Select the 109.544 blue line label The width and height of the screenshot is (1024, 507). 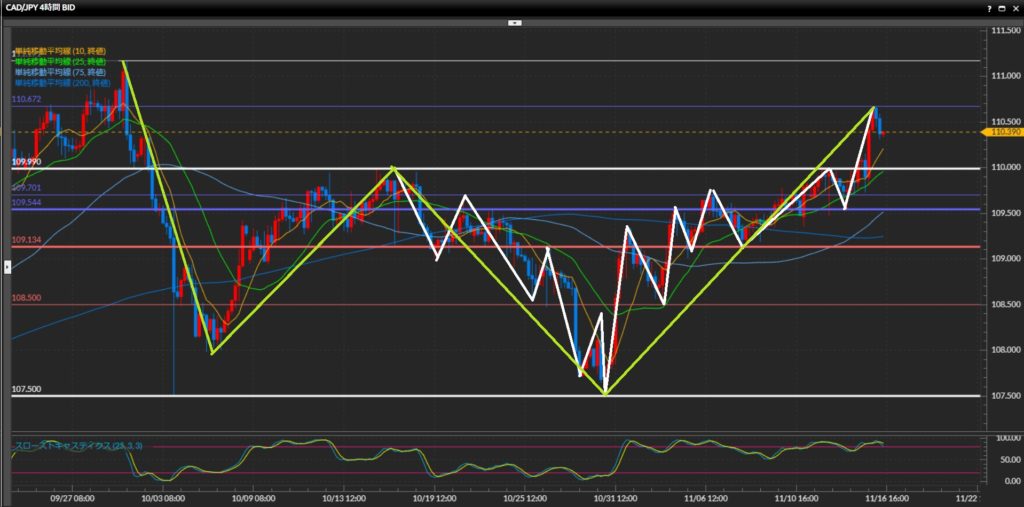[26, 202]
